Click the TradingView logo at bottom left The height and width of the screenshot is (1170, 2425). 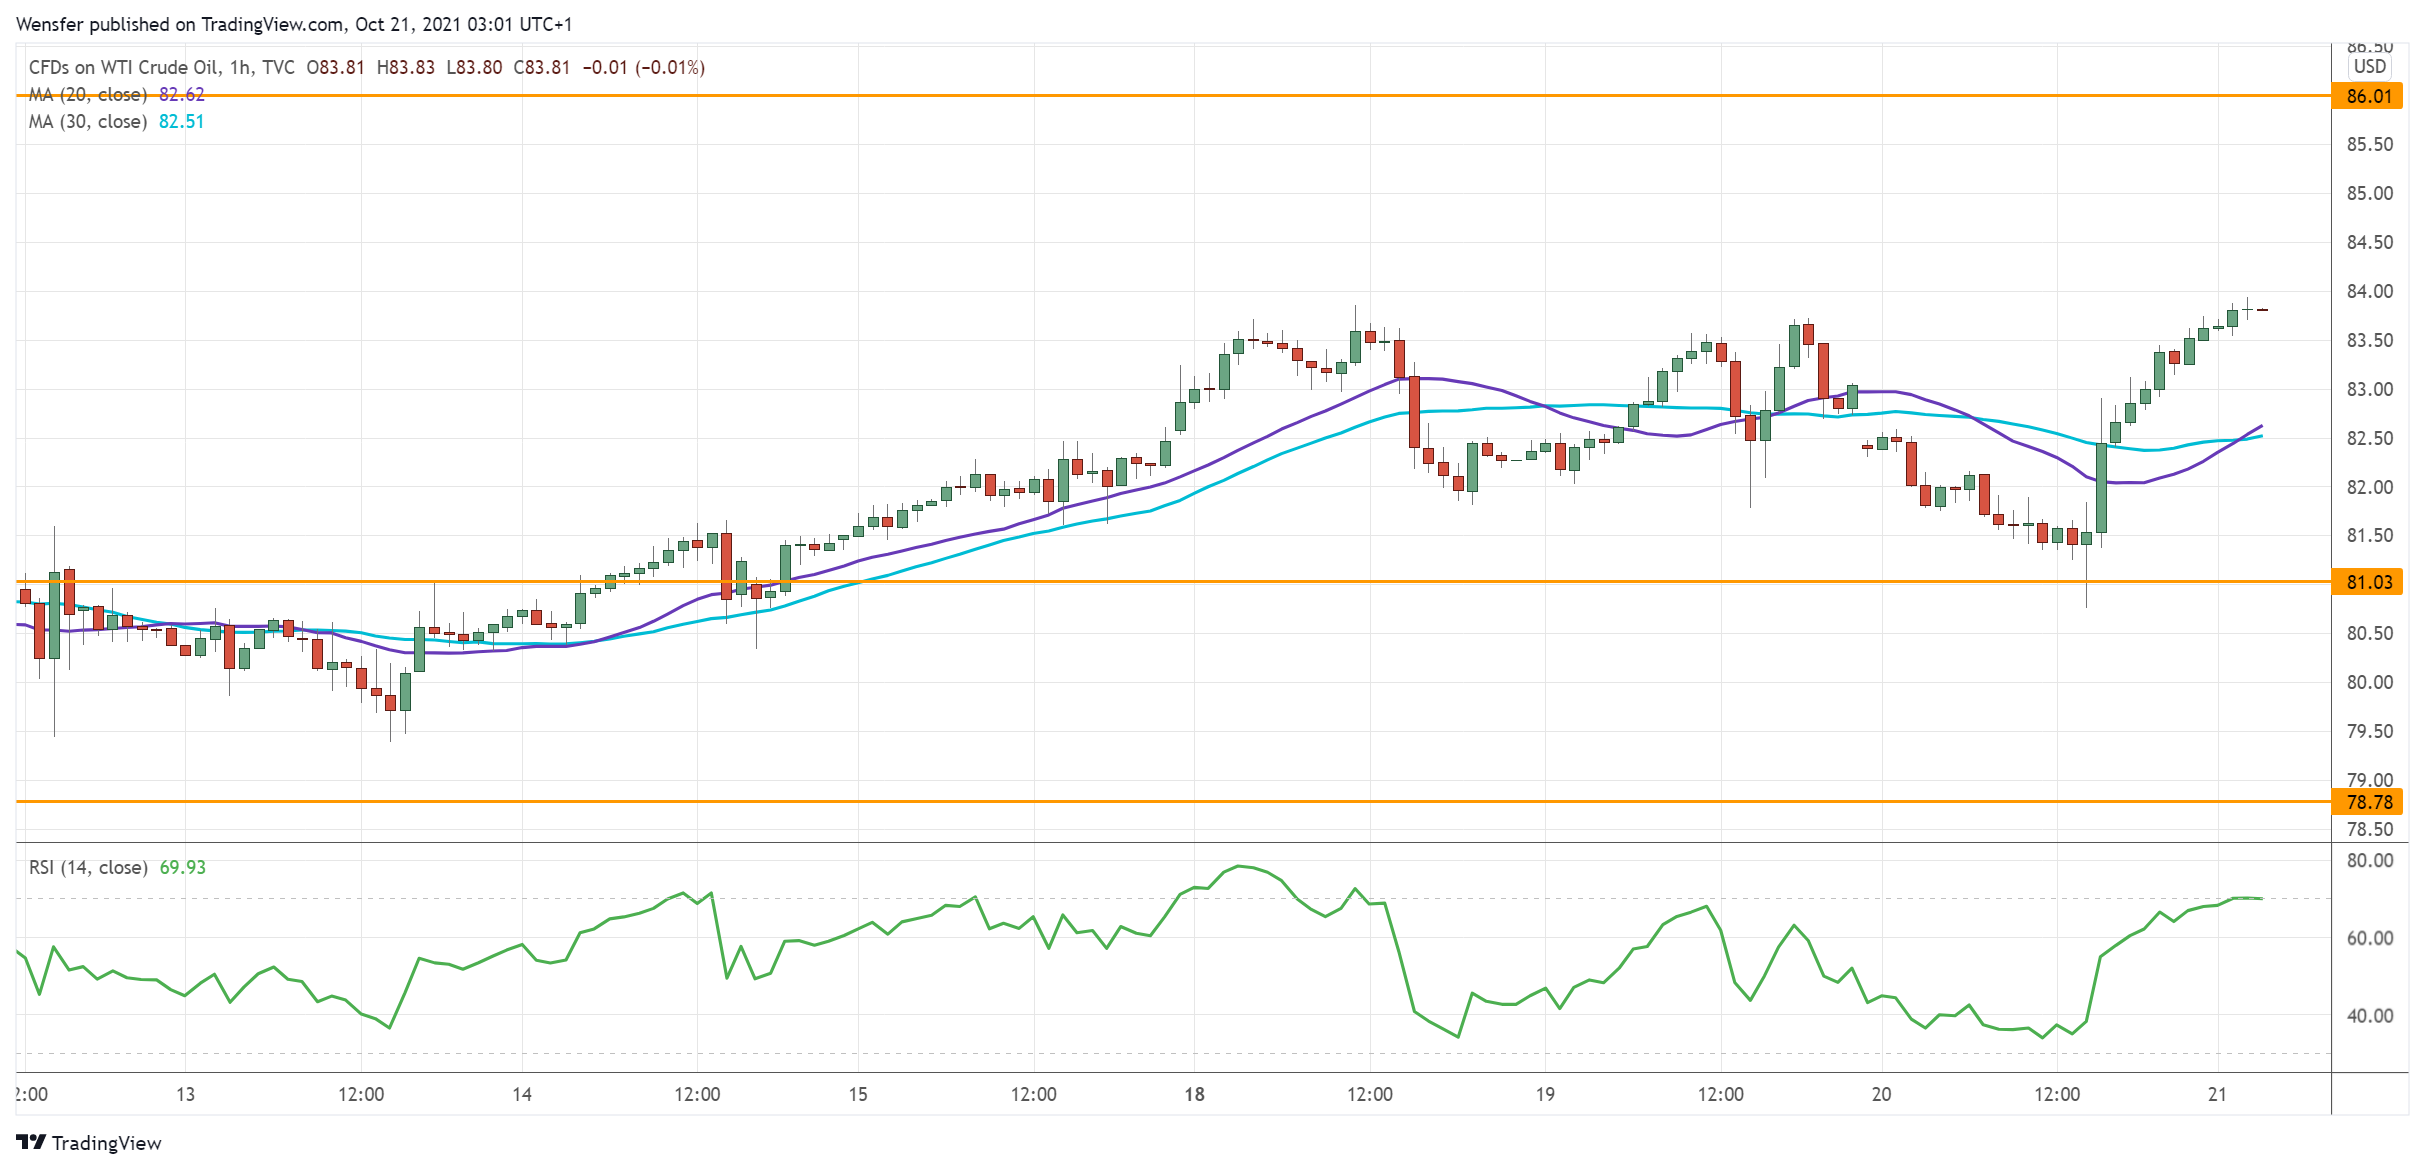tap(88, 1143)
